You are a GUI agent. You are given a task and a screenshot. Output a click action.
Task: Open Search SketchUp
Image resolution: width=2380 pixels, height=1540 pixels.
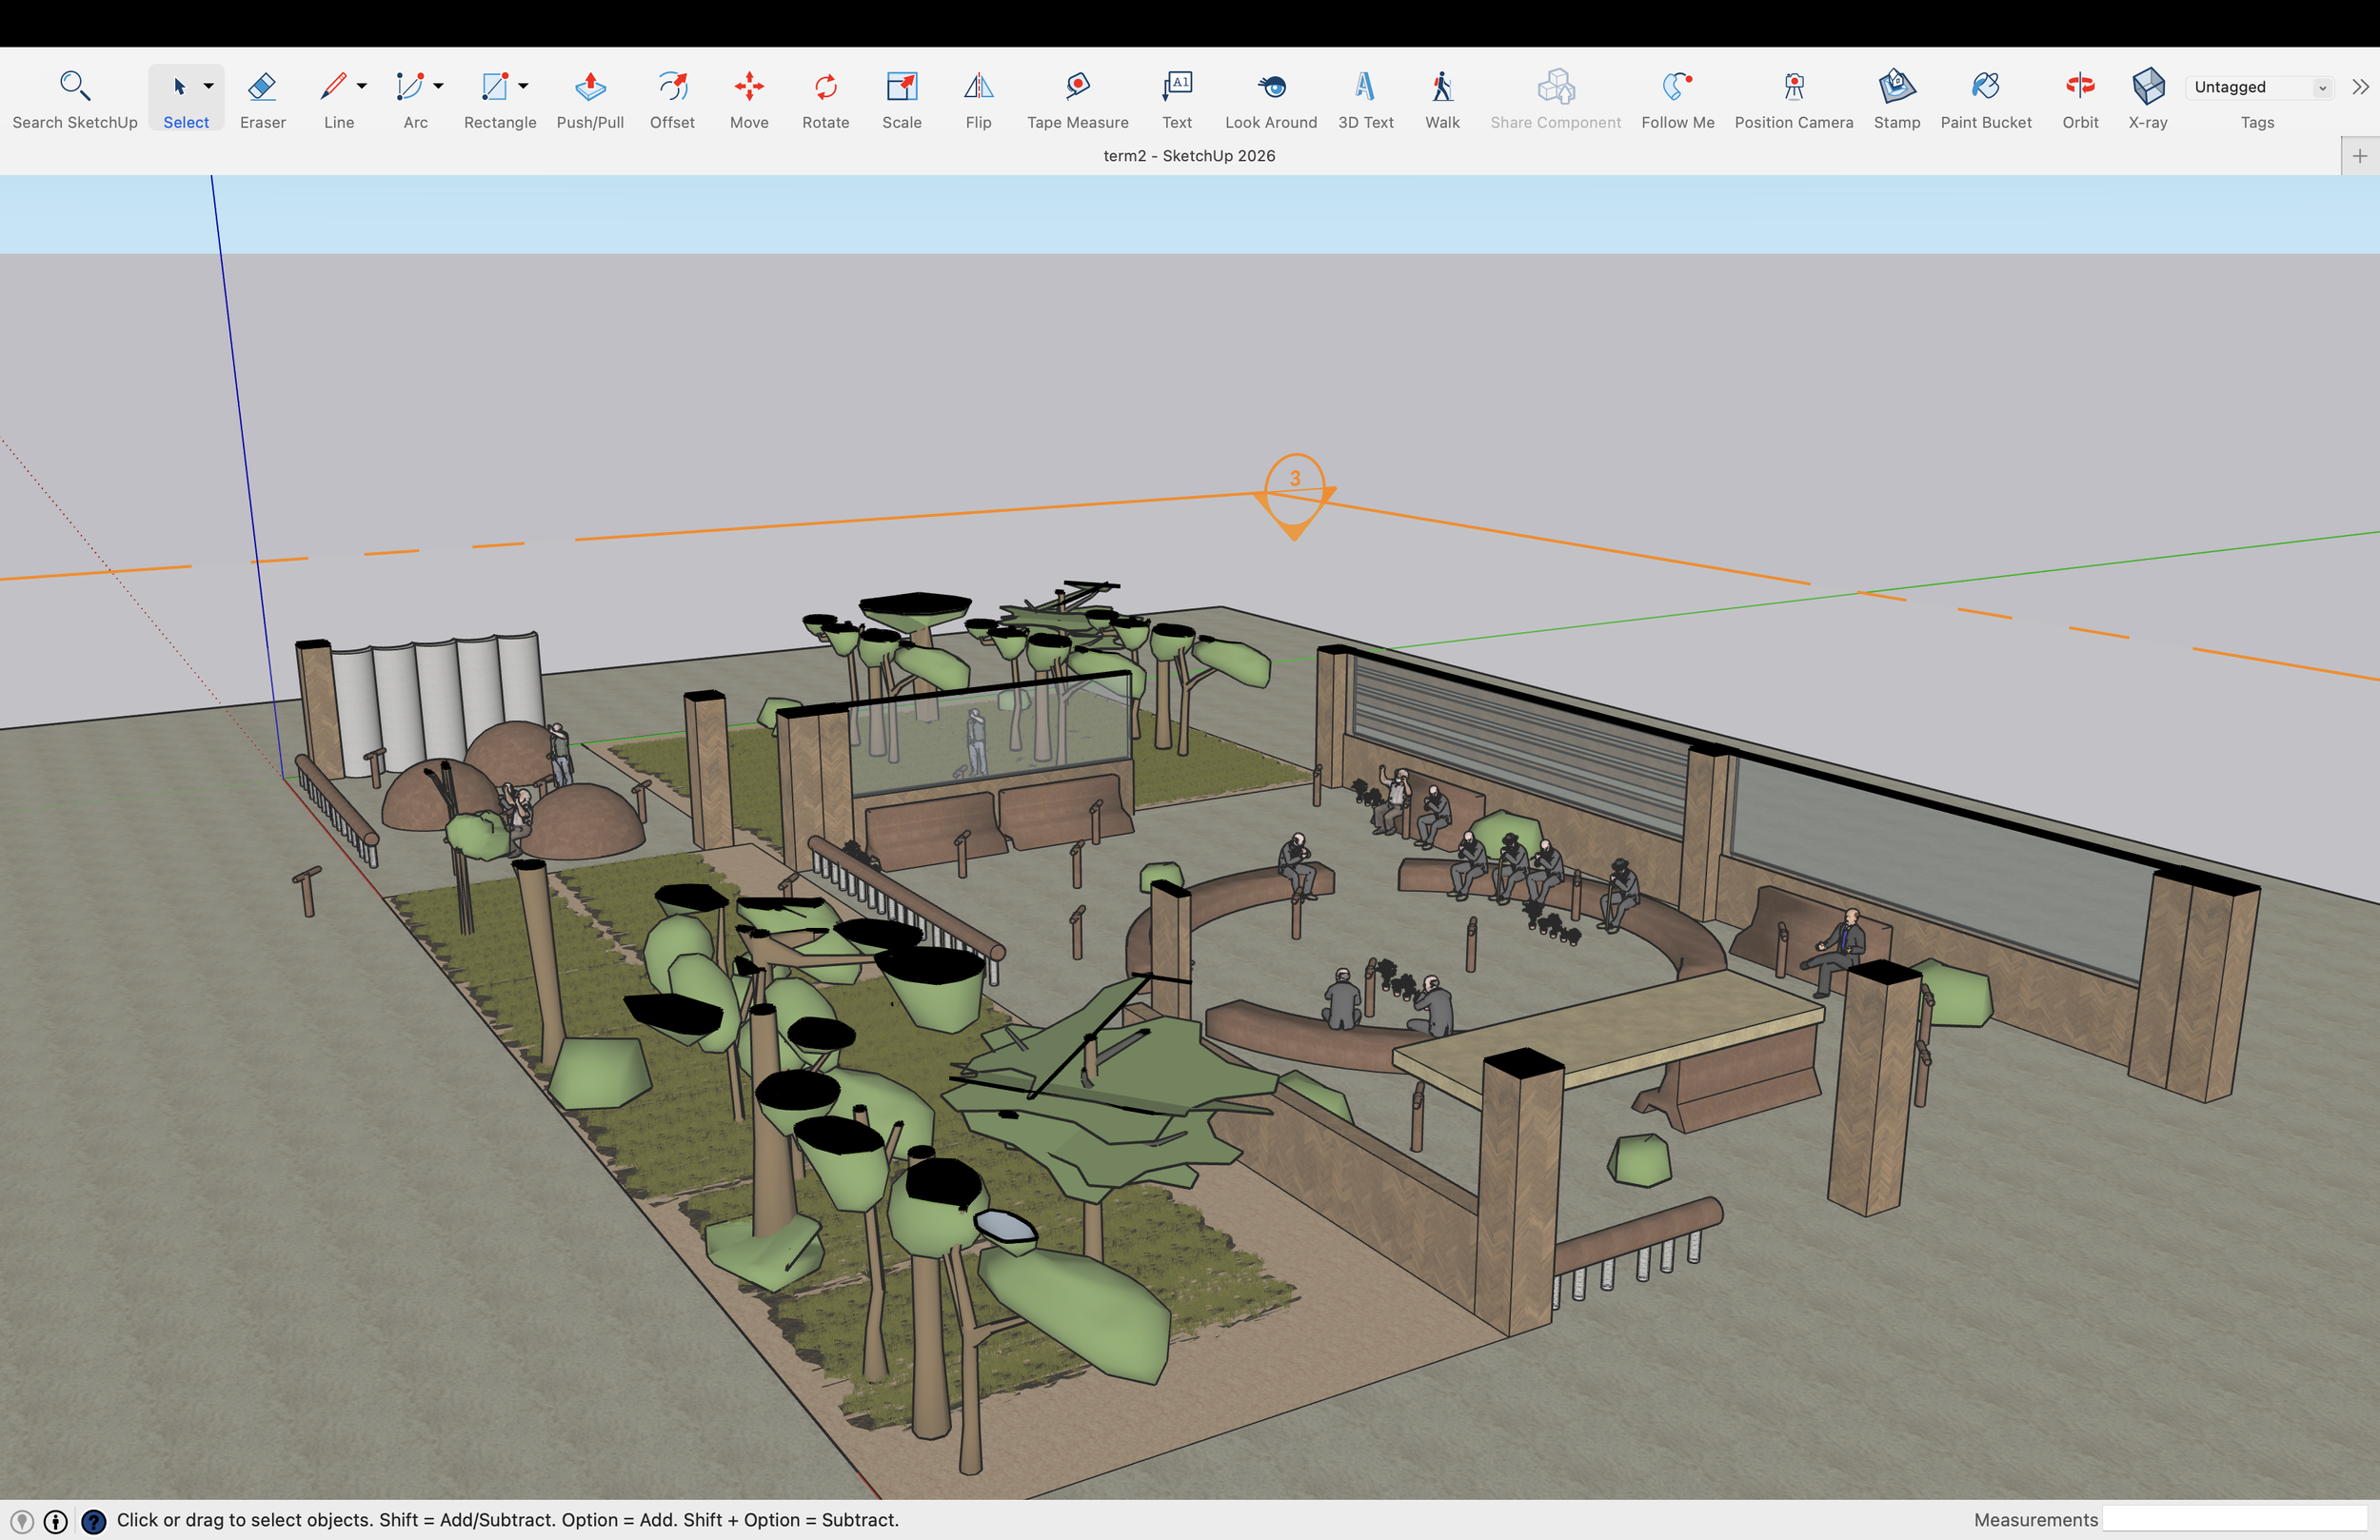click(75, 98)
